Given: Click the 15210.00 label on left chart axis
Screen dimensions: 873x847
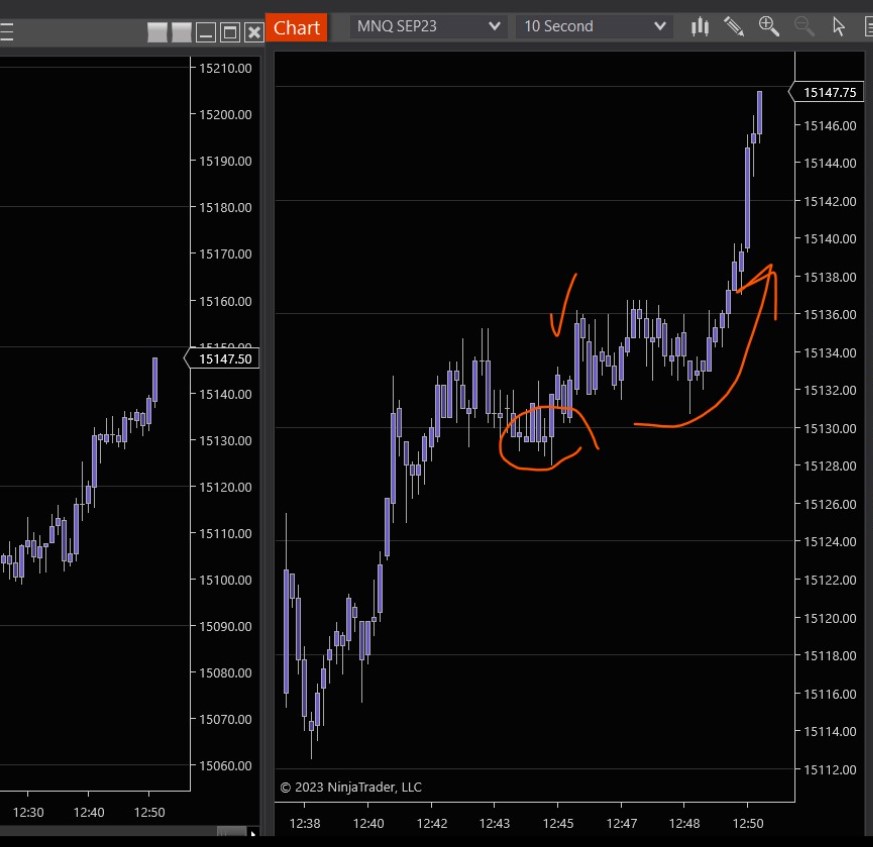Looking at the screenshot, I should click(x=225, y=68).
